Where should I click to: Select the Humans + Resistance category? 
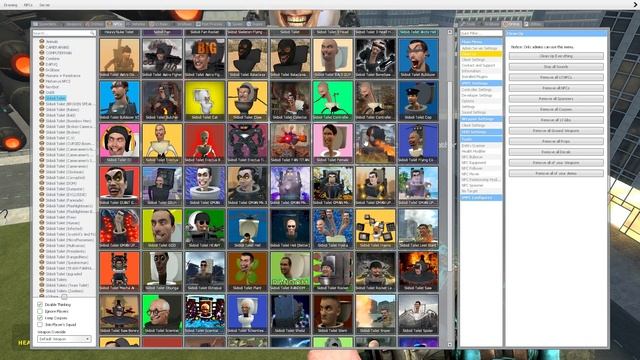(x=63, y=76)
